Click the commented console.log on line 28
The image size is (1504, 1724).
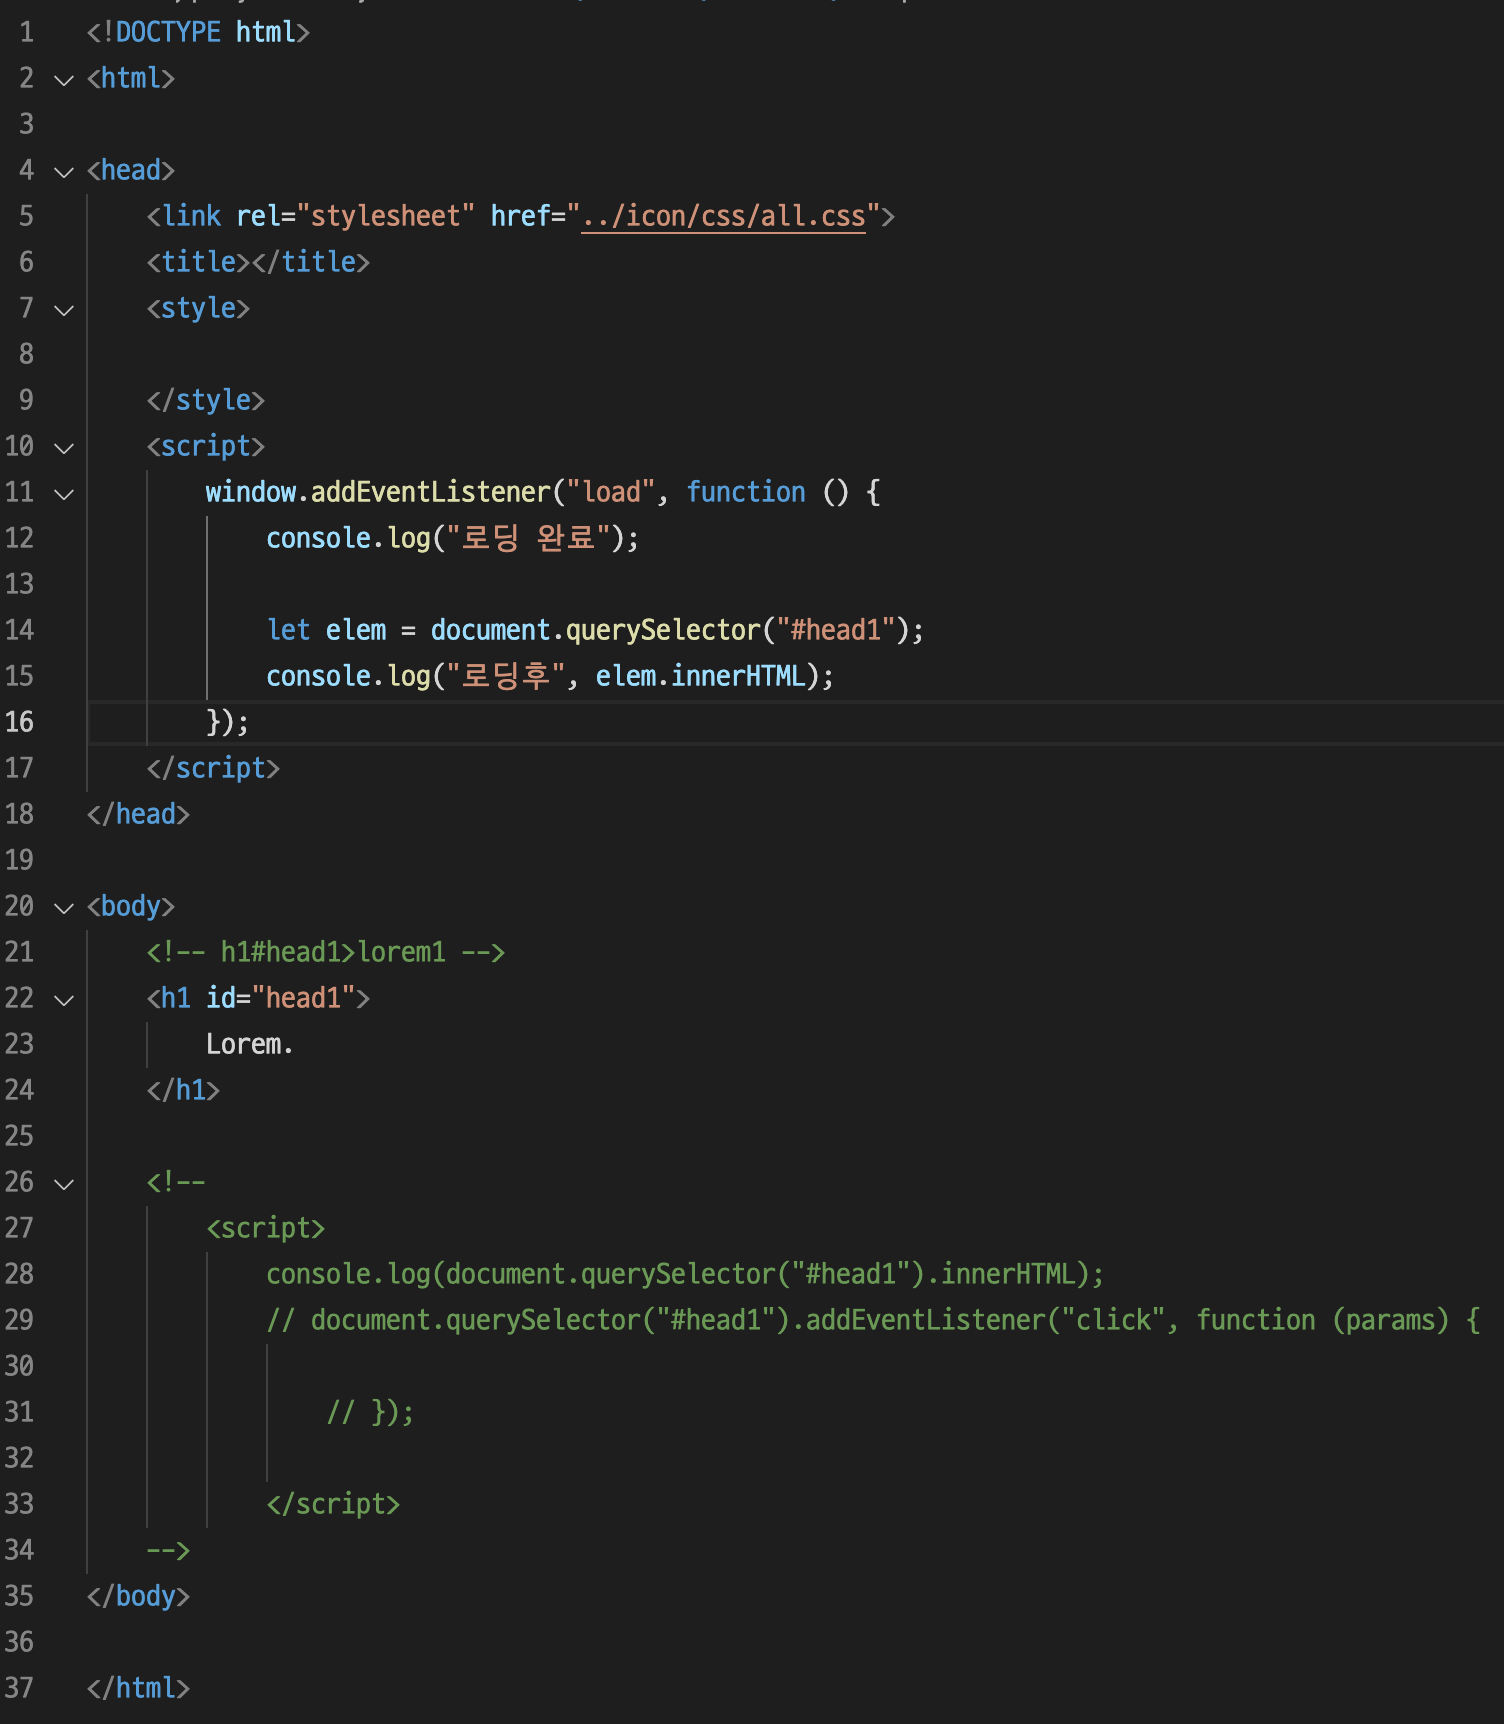pyautogui.click(x=685, y=1274)
